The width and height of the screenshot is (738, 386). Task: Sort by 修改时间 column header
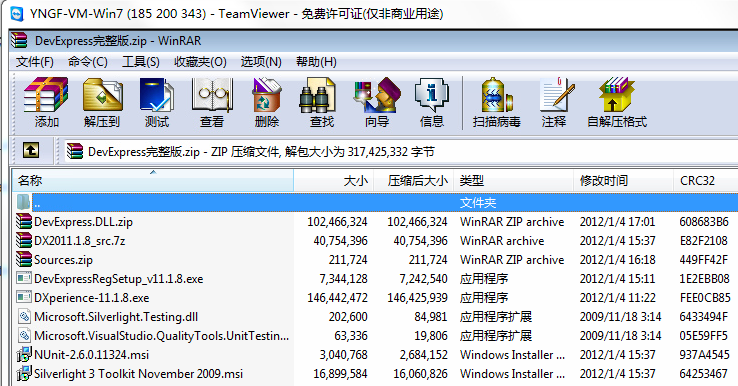point(623,180)
